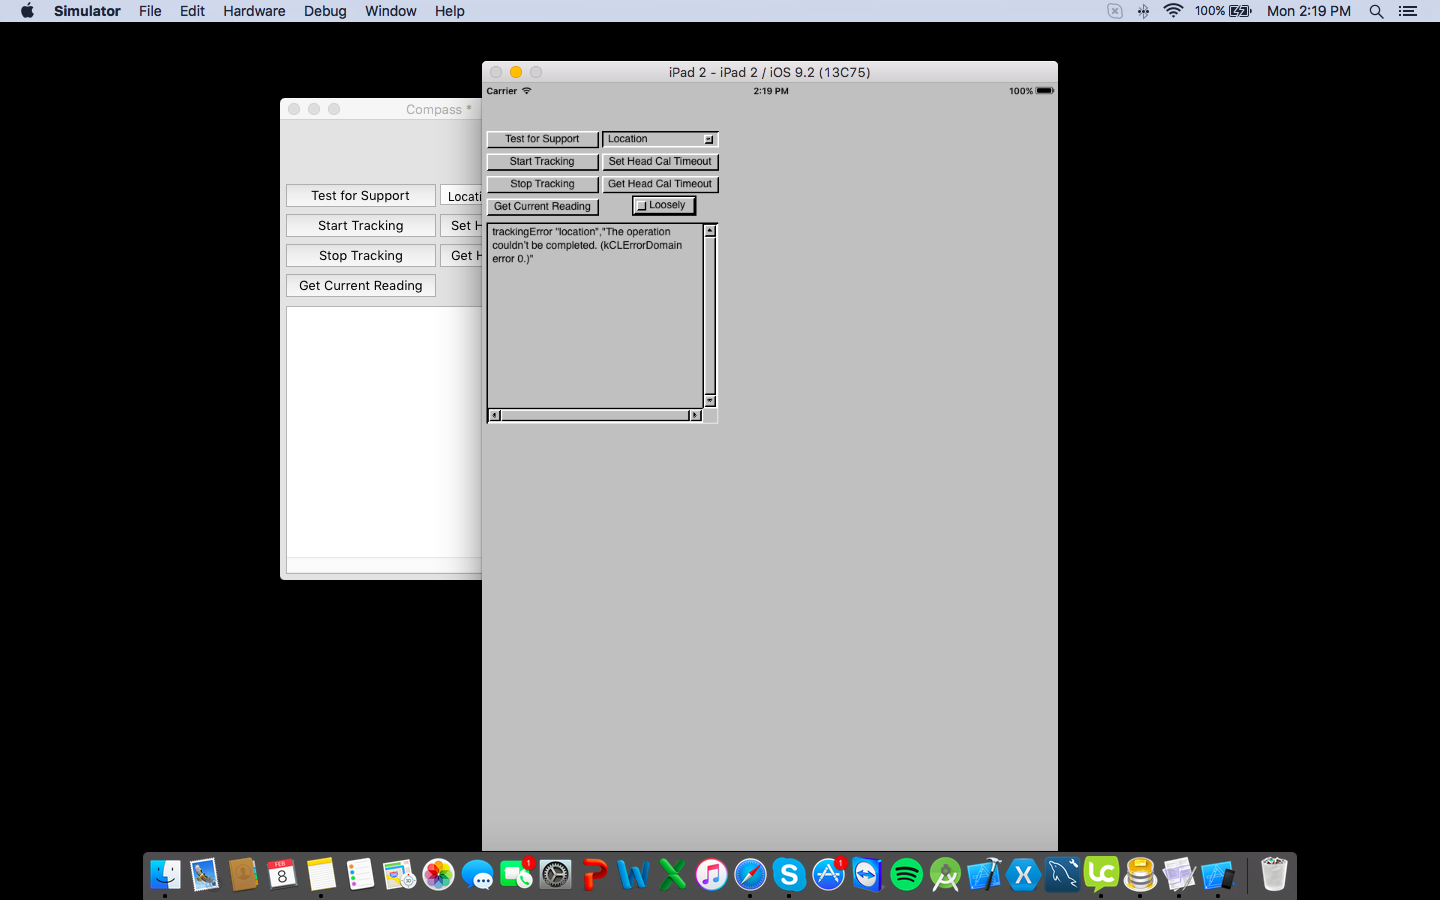Viewport: 1440px width, 900px height.
Task: Launch Safari from the Dock
Action: coord(750,875)
